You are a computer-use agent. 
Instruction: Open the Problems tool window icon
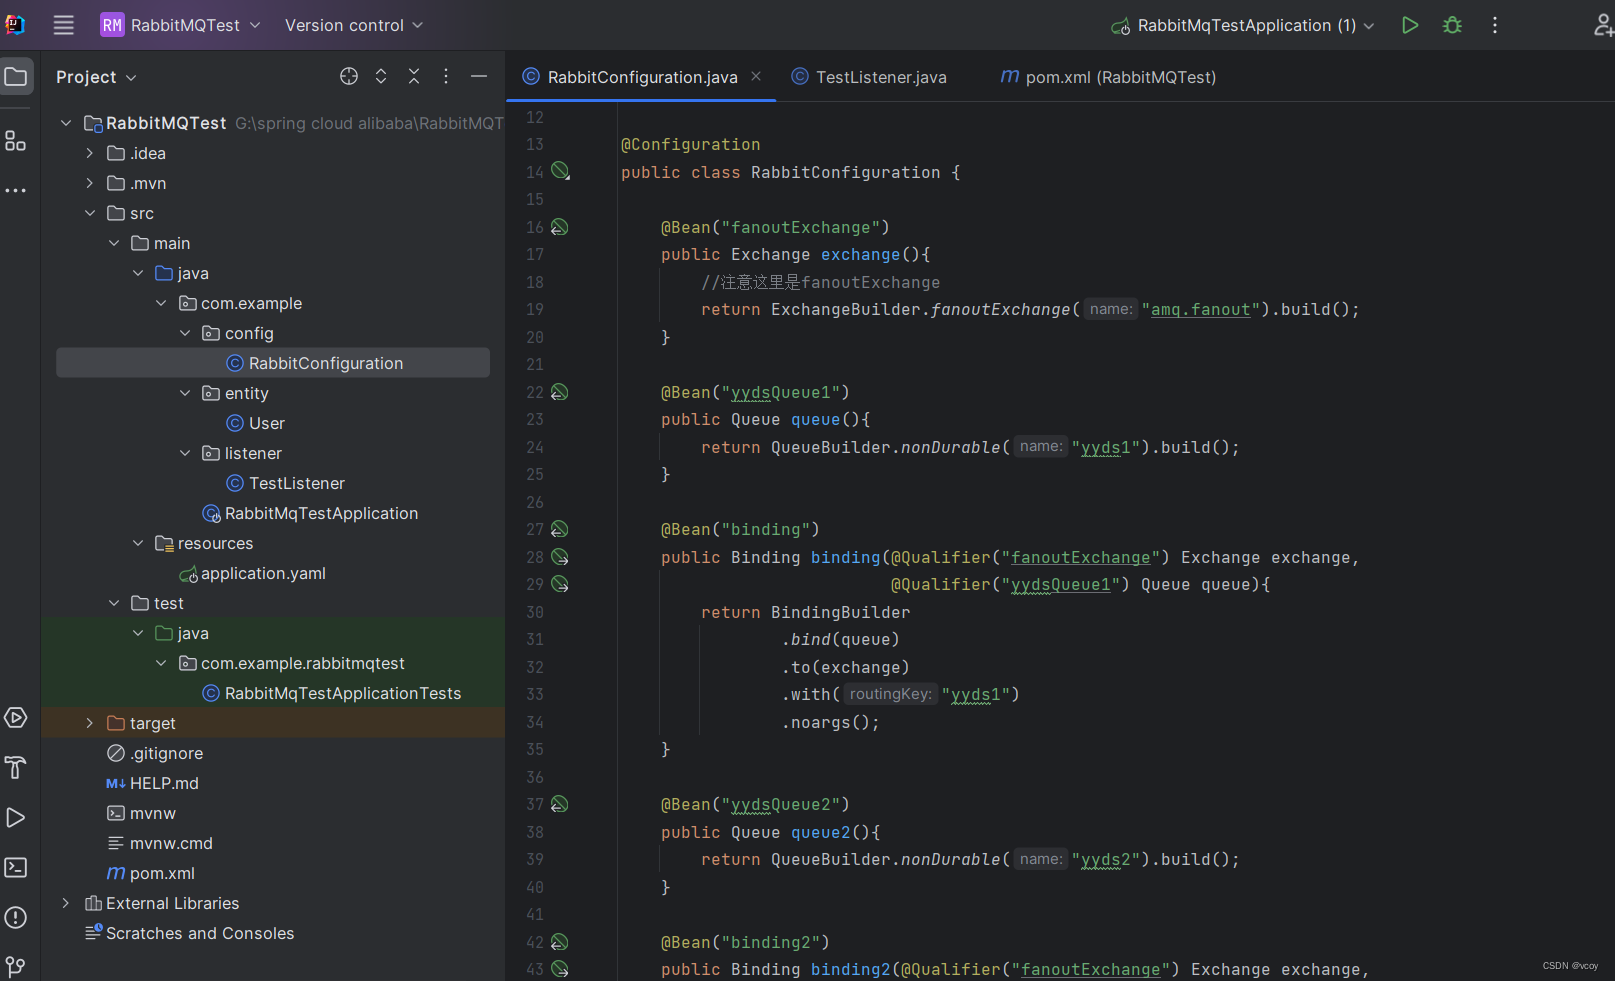coord(16,917)
